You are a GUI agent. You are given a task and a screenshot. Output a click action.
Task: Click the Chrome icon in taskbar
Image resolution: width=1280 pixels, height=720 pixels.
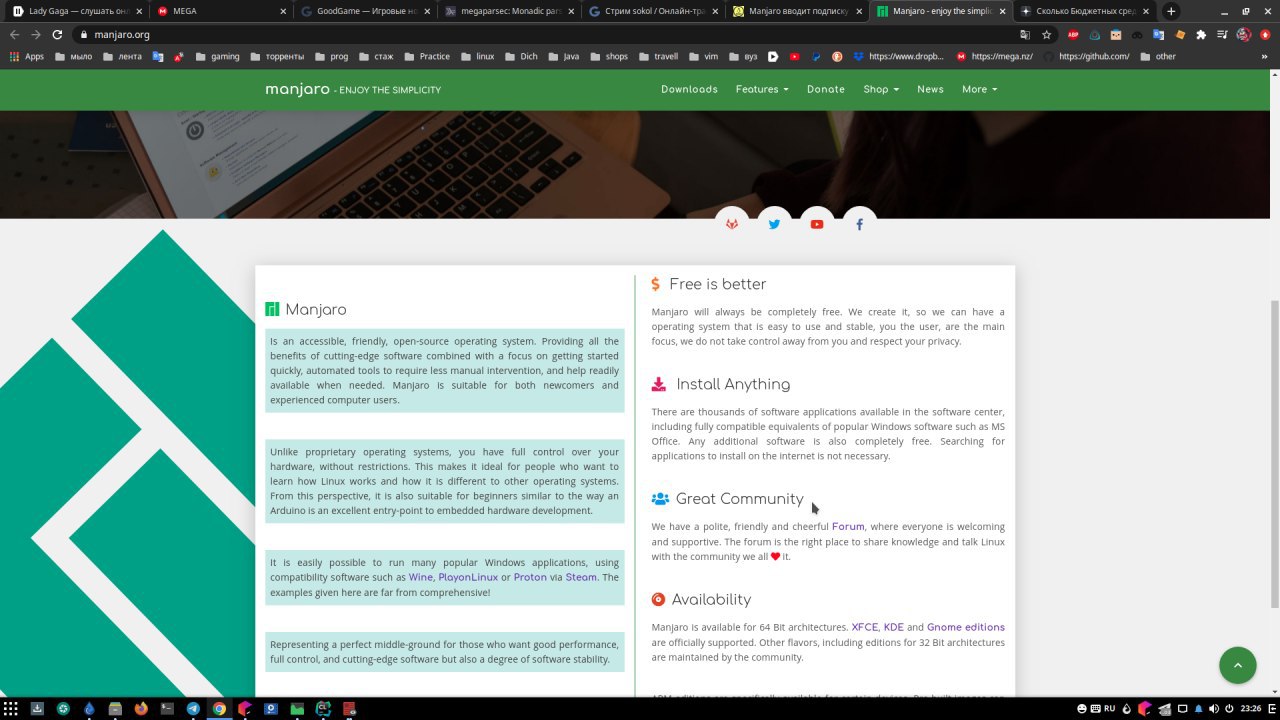[219, 709]
